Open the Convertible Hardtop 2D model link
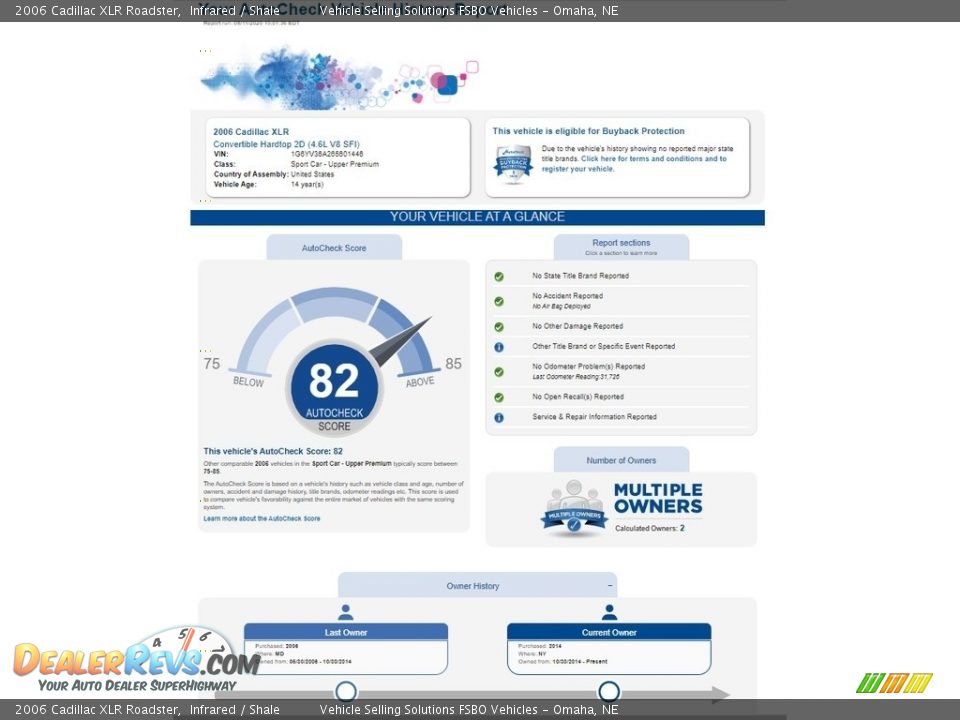Image resolution: width=960 pixels, height=720 pixels. [286, 144]
